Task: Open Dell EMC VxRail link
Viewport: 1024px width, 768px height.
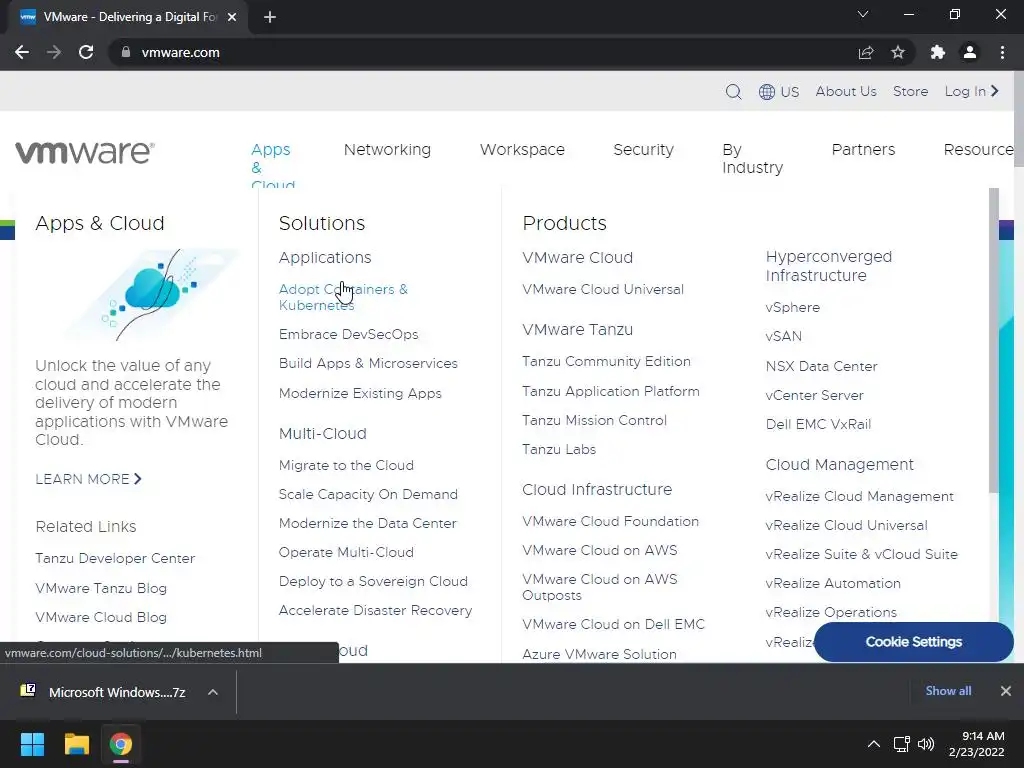Action: pos(818,424)
